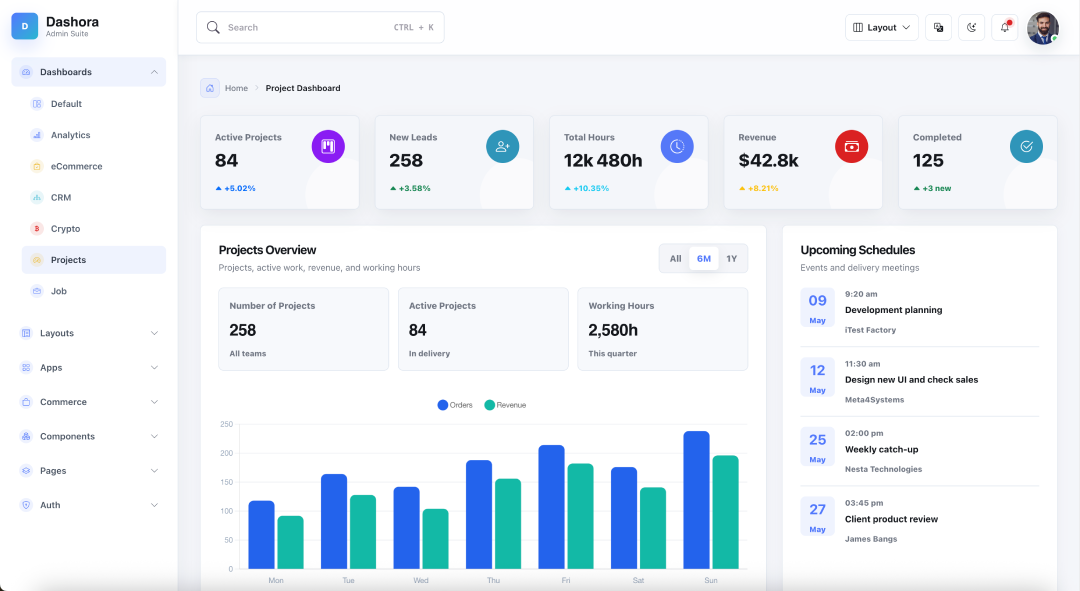Select the 6M time range

point(704,259)
